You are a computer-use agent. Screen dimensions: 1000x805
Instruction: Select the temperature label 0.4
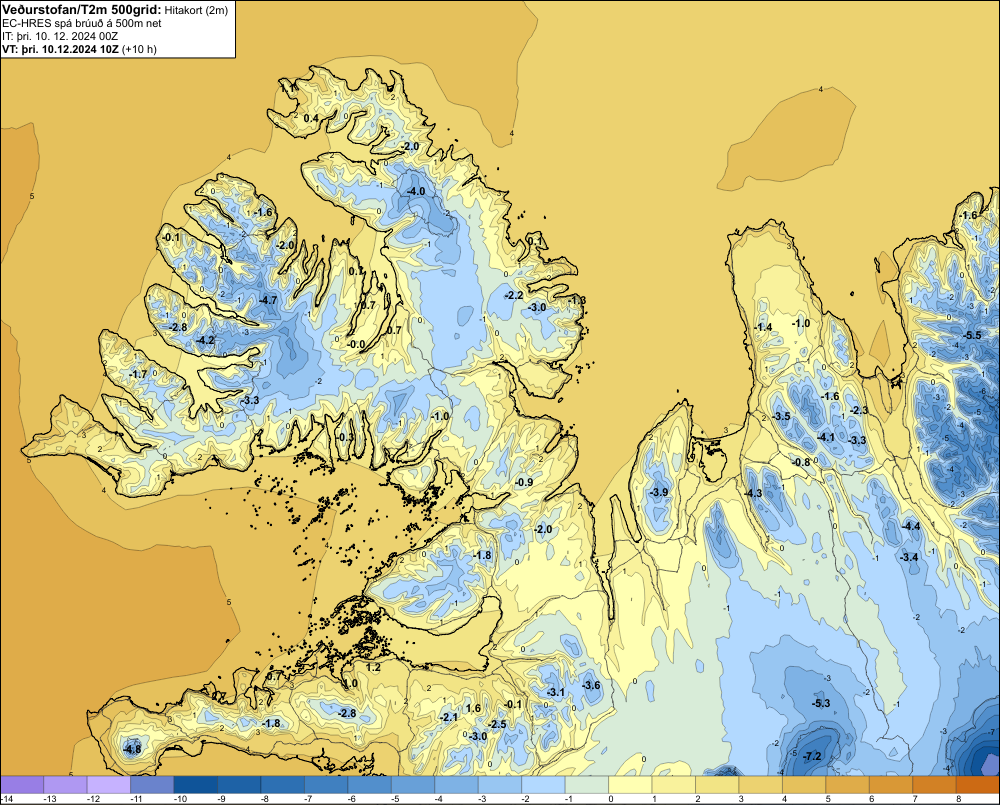coord(311,118)
